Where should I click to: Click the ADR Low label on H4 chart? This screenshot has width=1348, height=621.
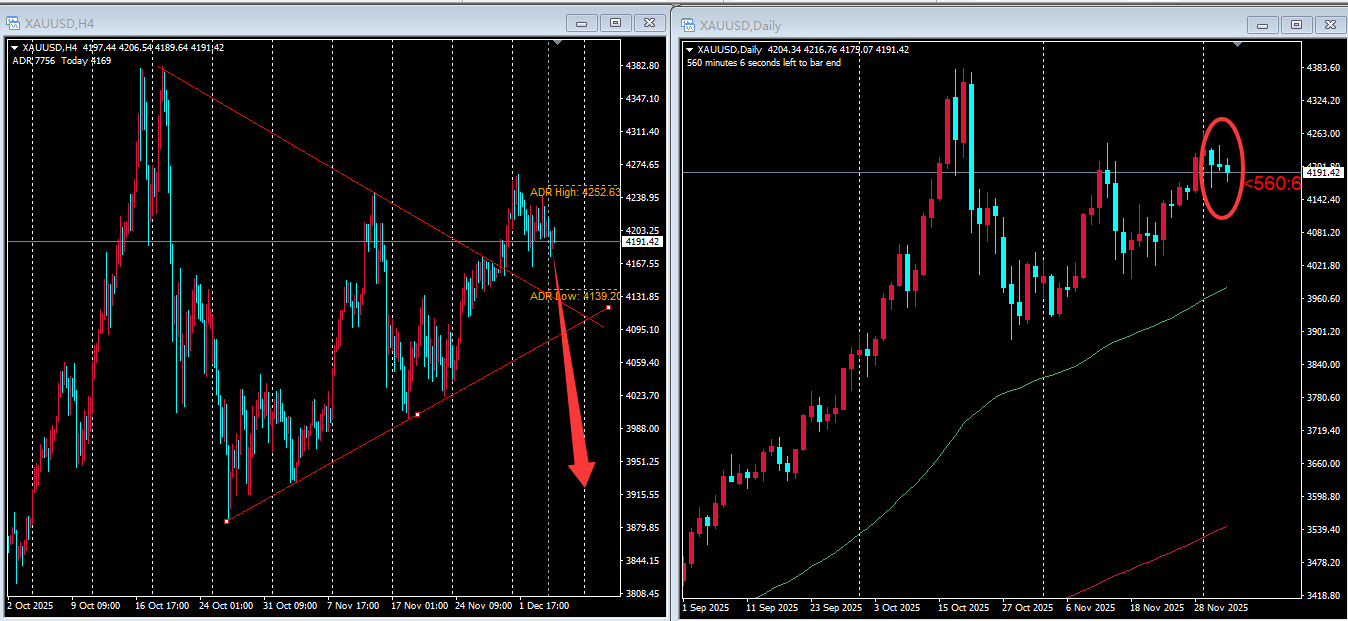(575, 296)
